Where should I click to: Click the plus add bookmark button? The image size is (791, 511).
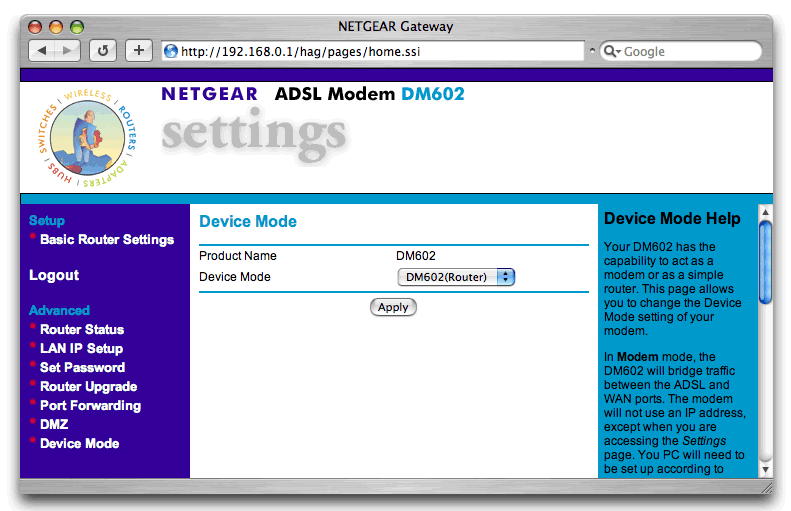click(x=138, y=51)
